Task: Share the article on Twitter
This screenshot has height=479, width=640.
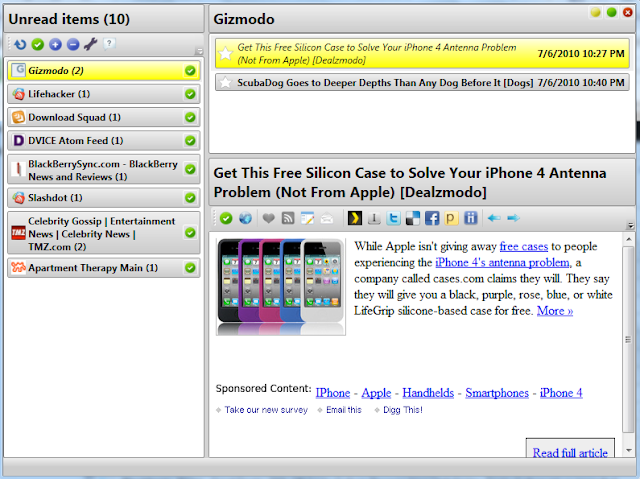Action: (393, 218)
